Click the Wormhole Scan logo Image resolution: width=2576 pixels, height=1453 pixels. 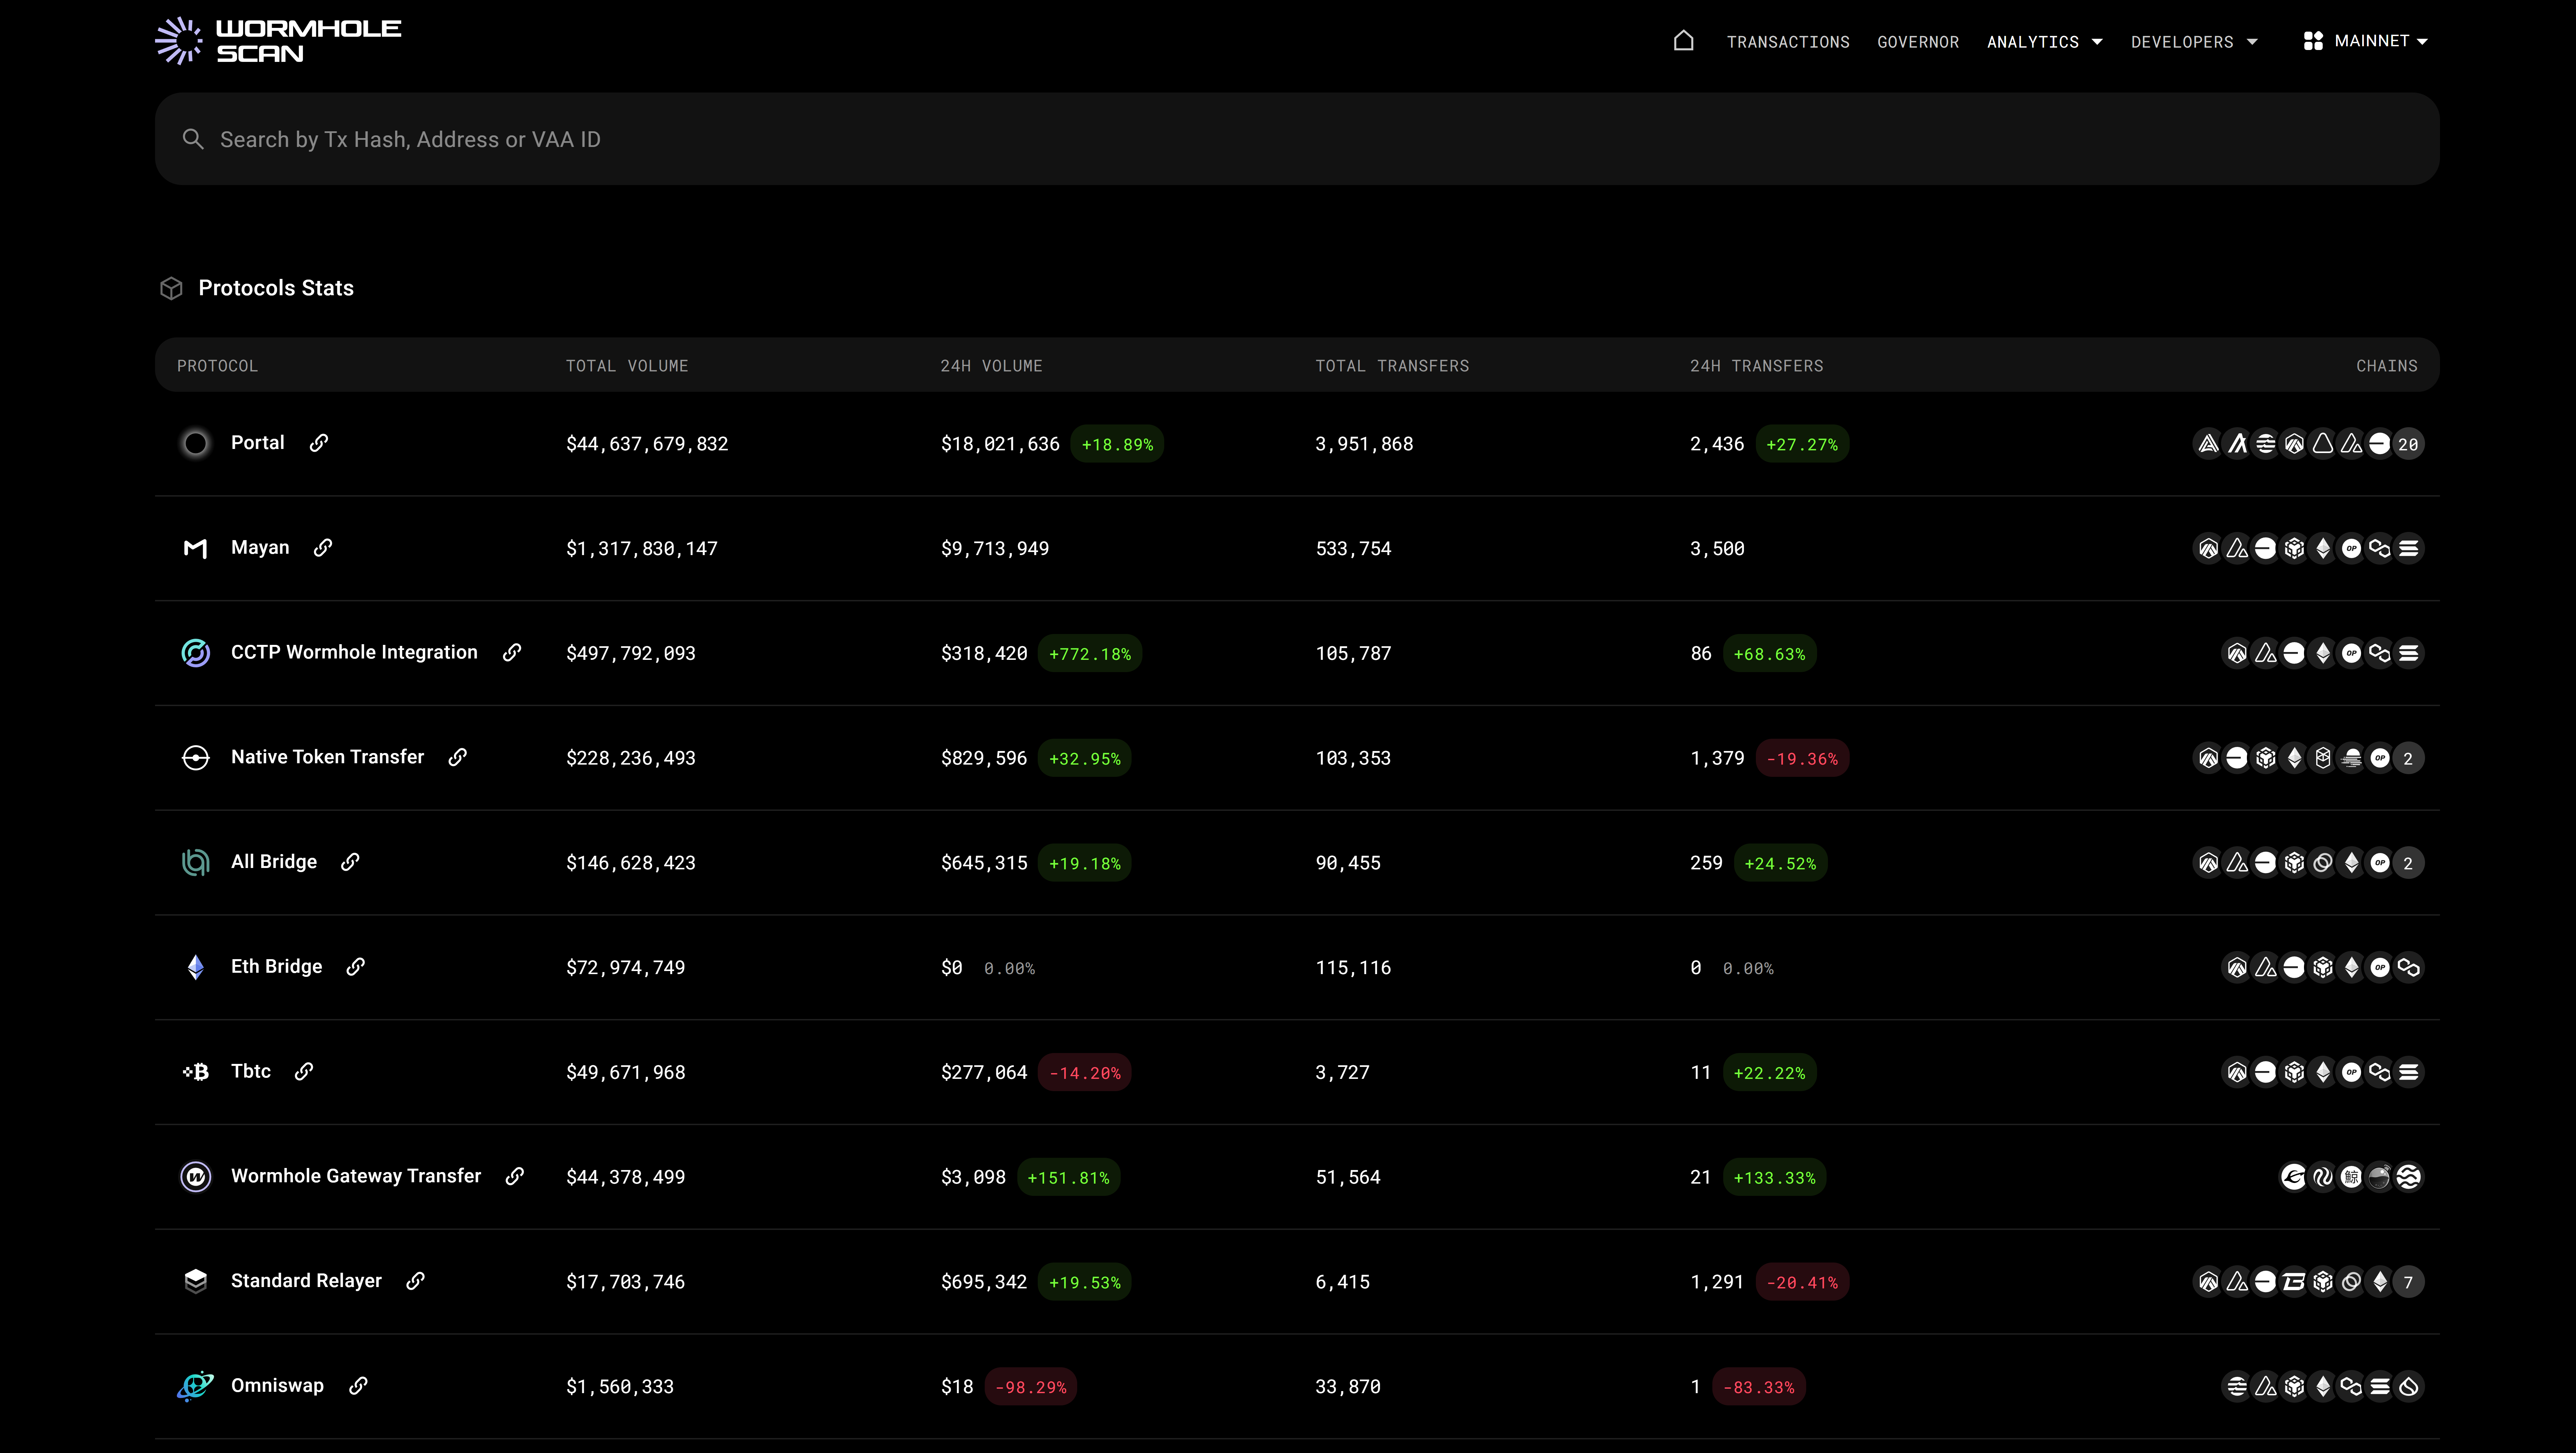278,41
